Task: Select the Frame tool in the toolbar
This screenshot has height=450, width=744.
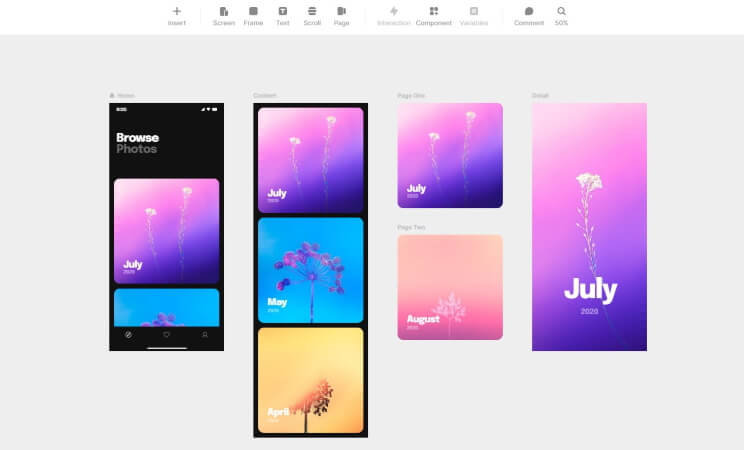Action: (253, 16)
